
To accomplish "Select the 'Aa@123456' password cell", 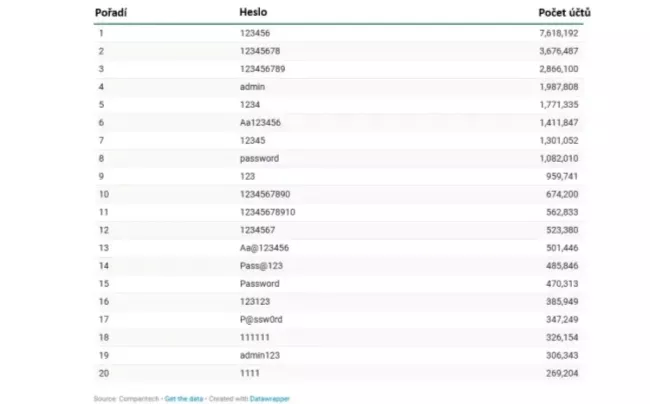I will tap(262, 247).
